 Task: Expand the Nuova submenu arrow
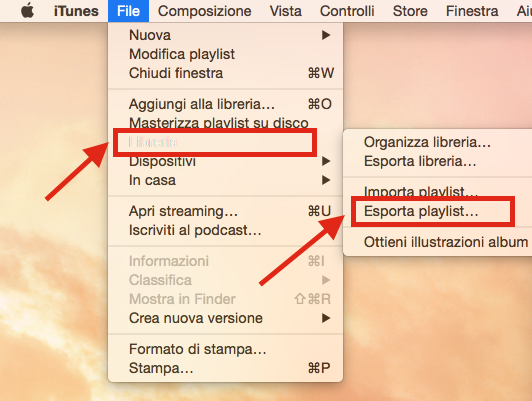coord(326,35)
